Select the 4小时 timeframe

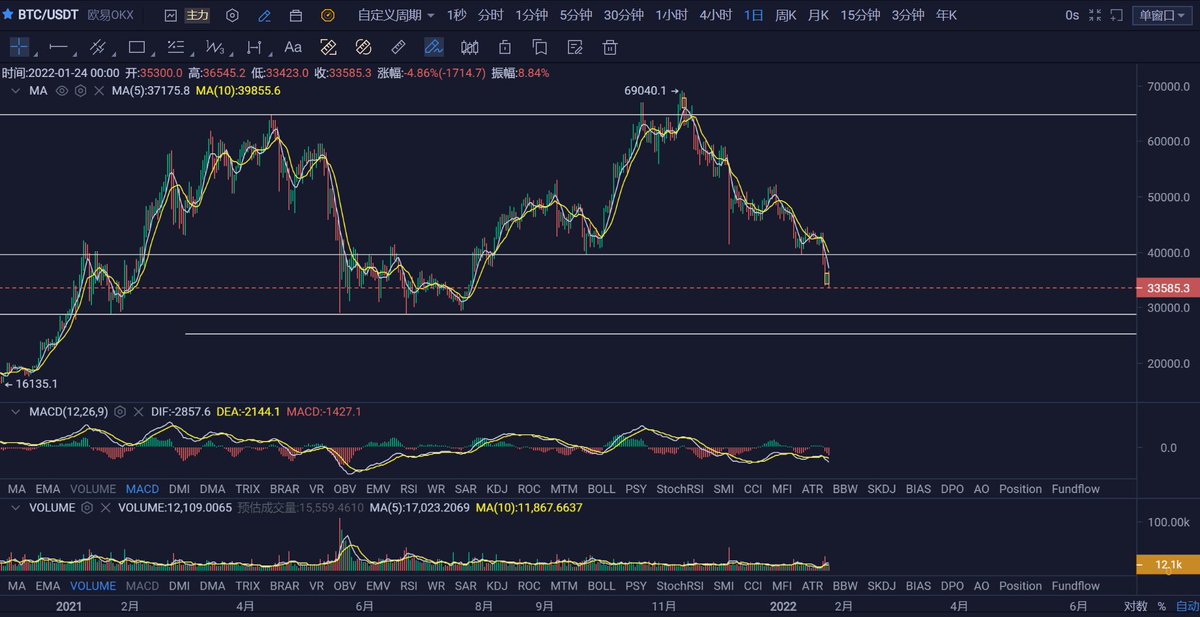715,16
